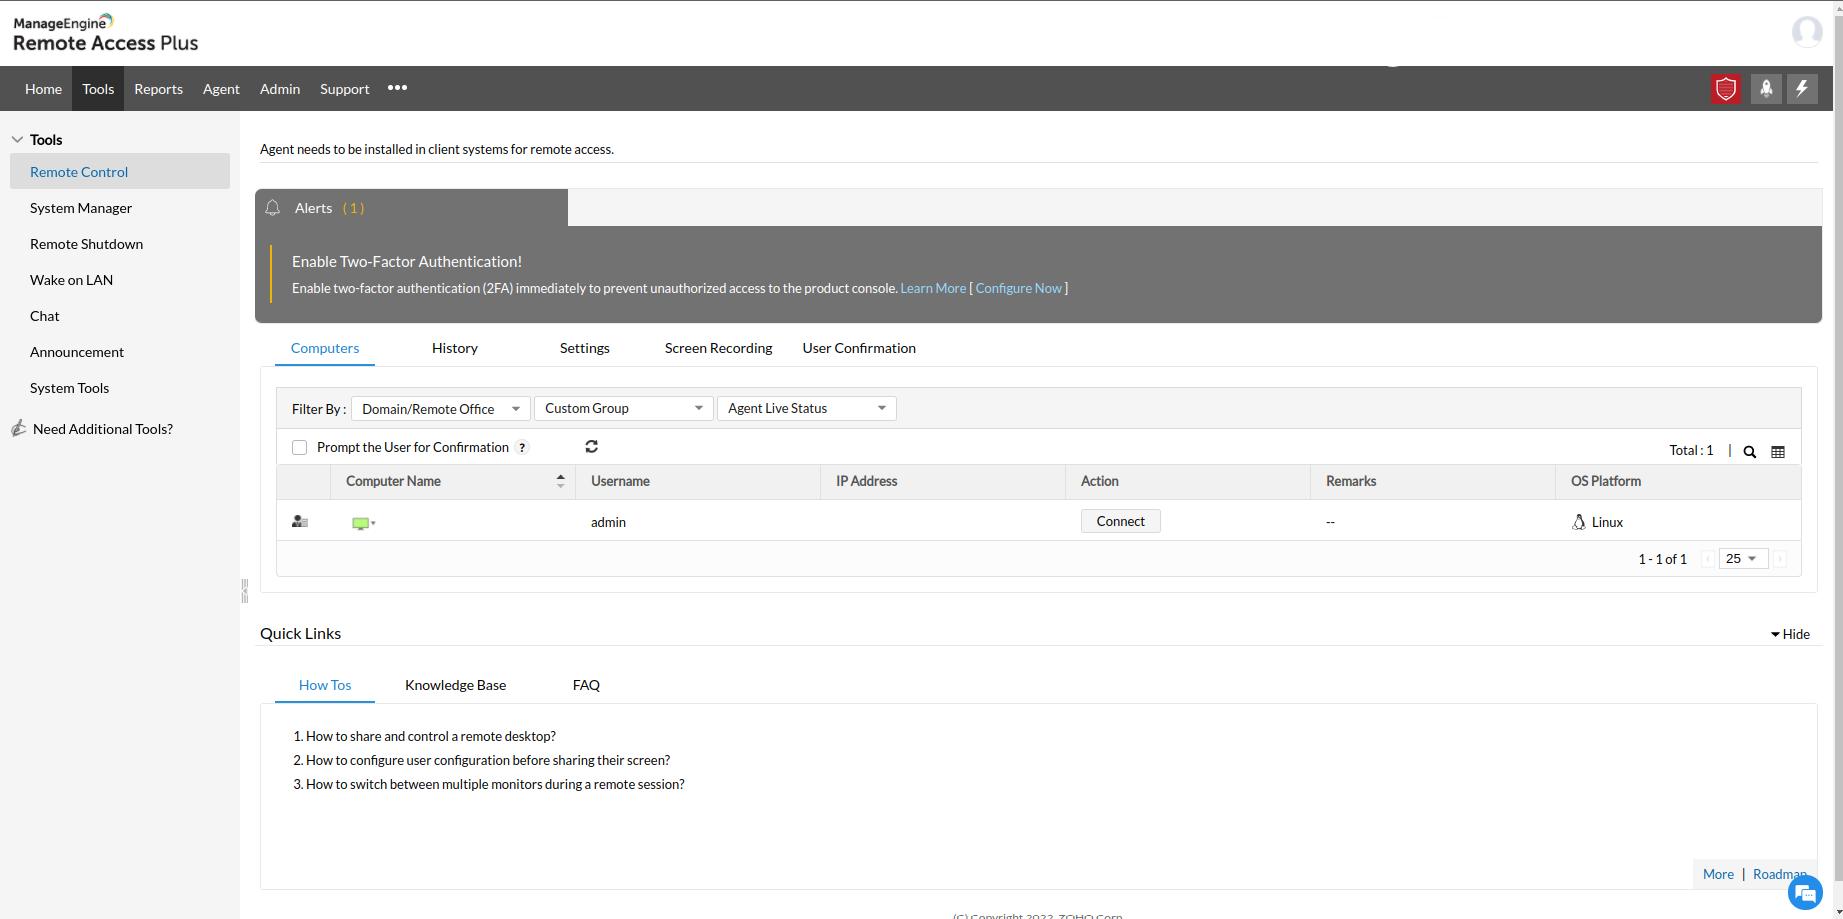Open the Custom Group filter dropdown
This screenshot has width=1843, height=919.
tap(624, 408)
